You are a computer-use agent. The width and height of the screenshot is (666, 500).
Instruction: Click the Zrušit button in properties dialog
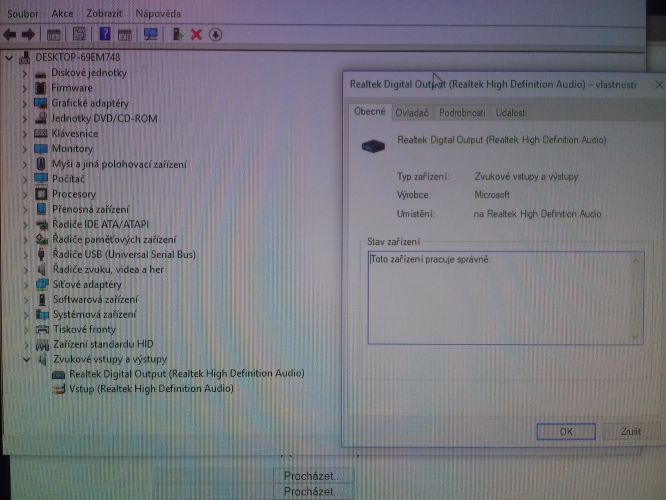630,432
